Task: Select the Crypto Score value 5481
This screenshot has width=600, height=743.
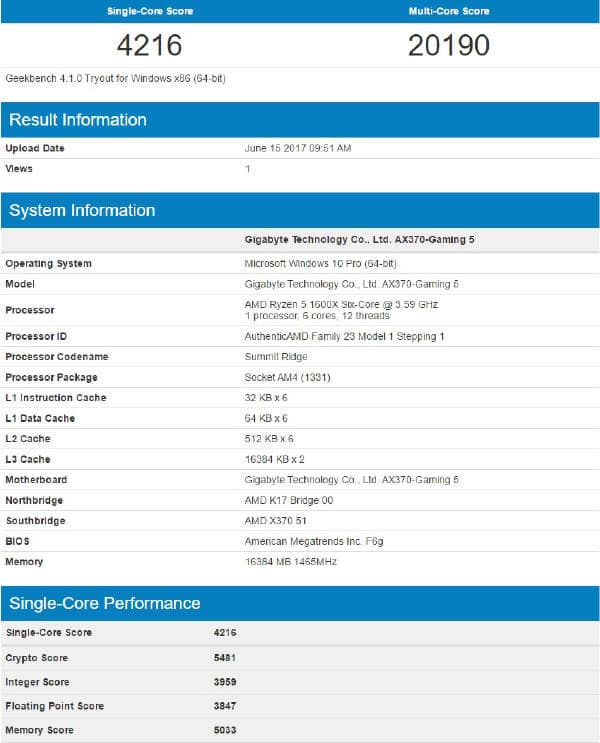Action: click(225, 658)
